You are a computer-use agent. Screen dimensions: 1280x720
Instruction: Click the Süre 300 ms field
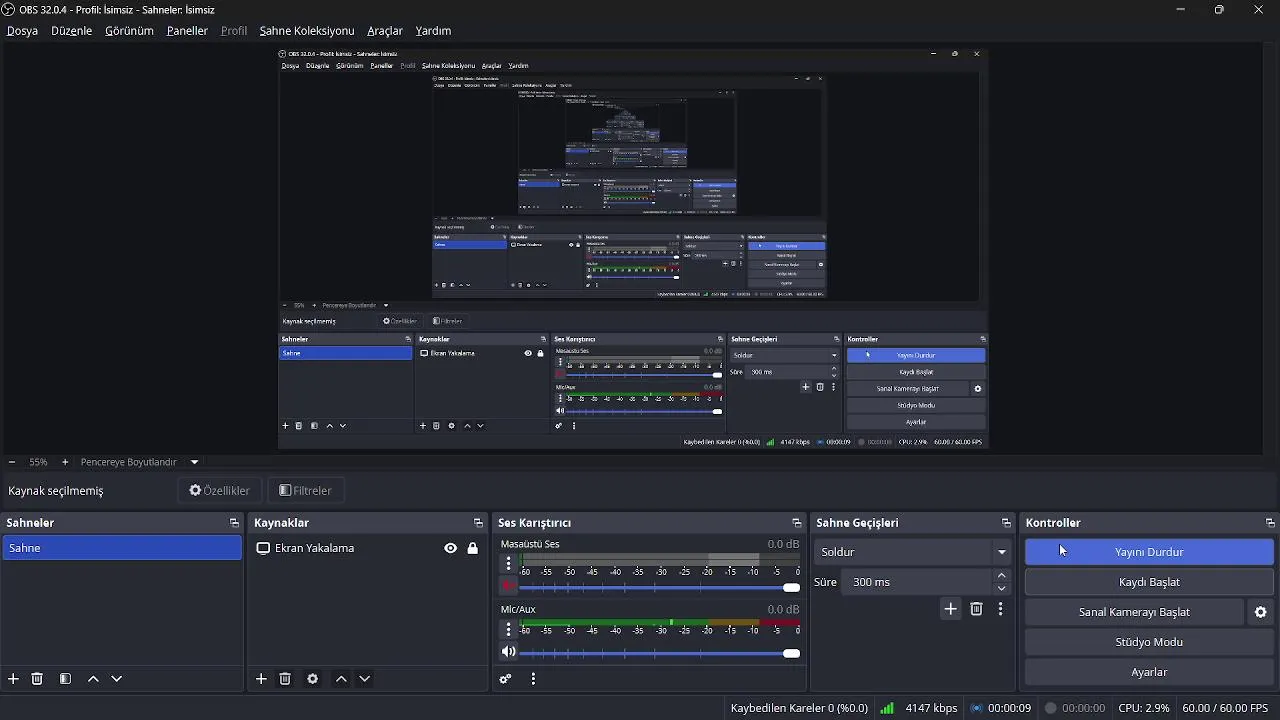pyautogui.click(x=917, y=582)
